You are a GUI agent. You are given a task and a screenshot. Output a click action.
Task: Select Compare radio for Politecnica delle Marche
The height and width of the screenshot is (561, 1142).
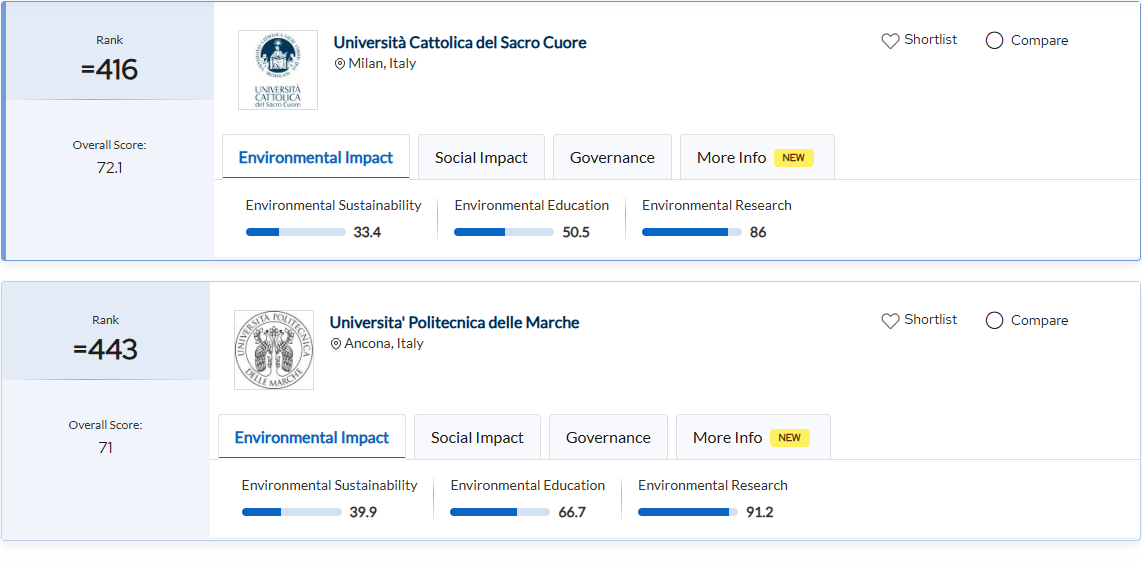coord(994,321)
